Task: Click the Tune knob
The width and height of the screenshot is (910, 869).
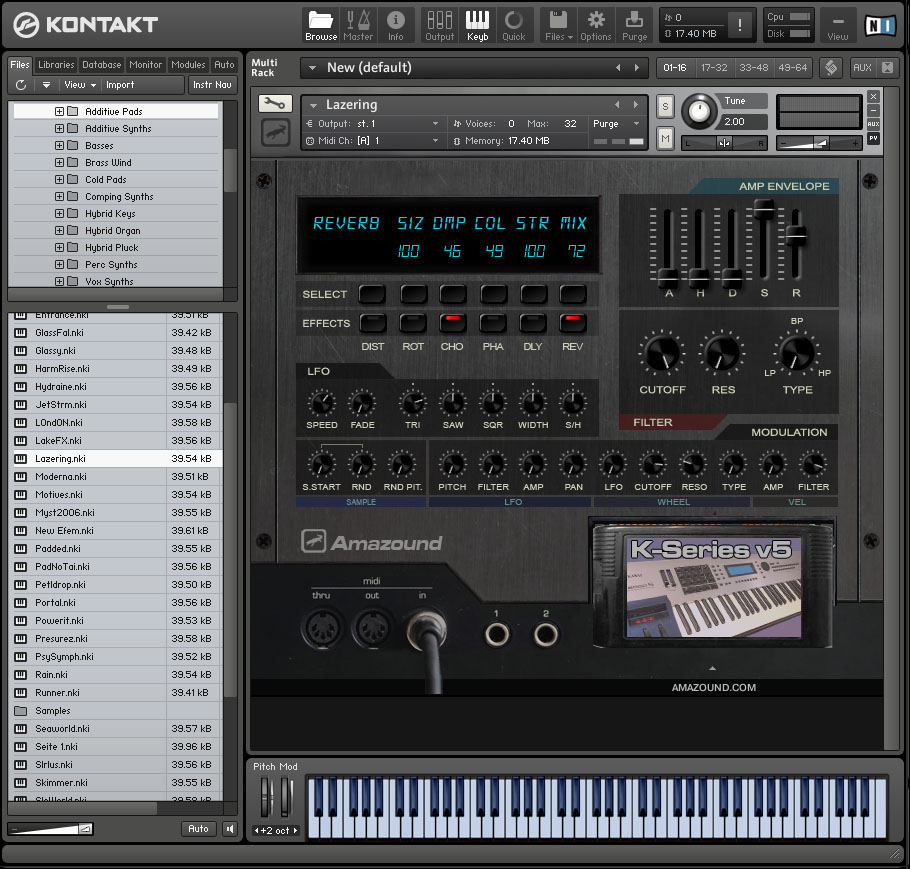Action: click(x=699, y=111)
